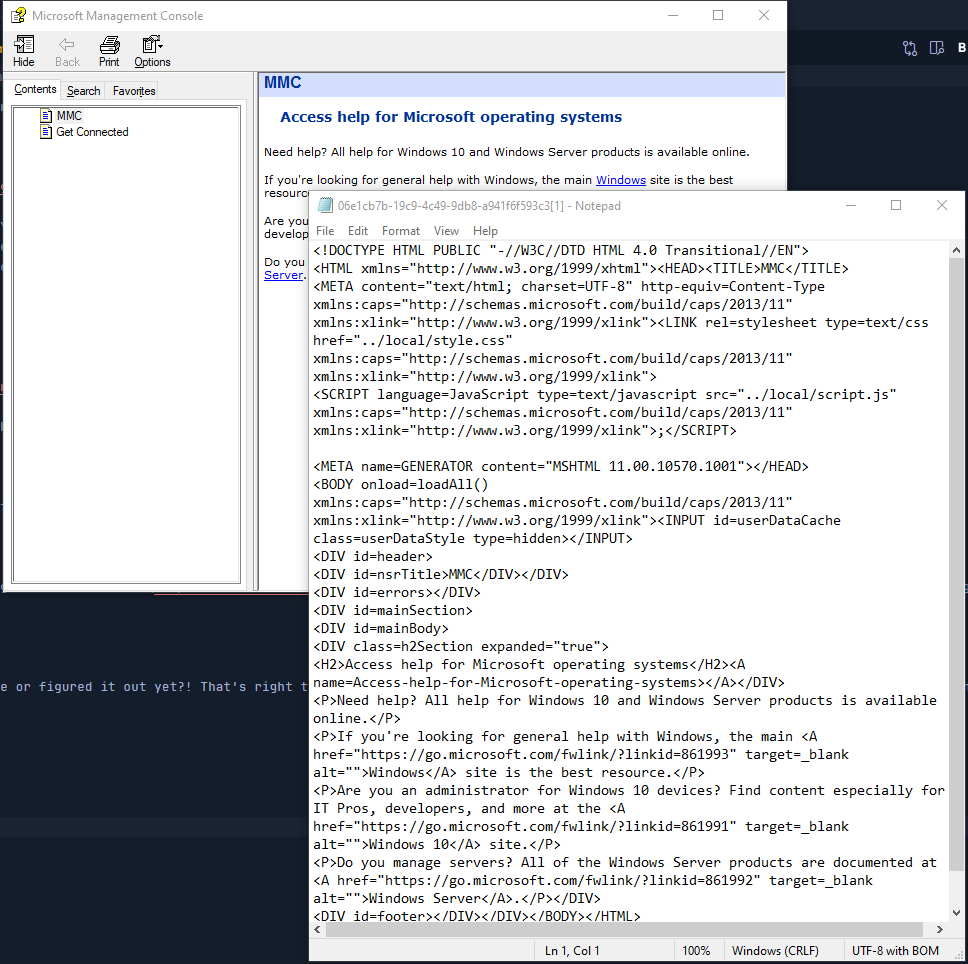The height and width of the screenshot is (964, 968).
Task: Open the Help menu in Notepad
Action: (x=485, y=231)
